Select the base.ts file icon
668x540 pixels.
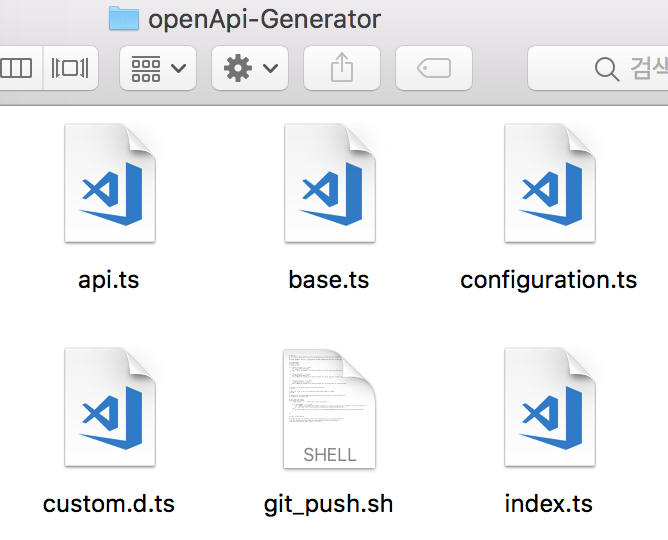point(330,183)
